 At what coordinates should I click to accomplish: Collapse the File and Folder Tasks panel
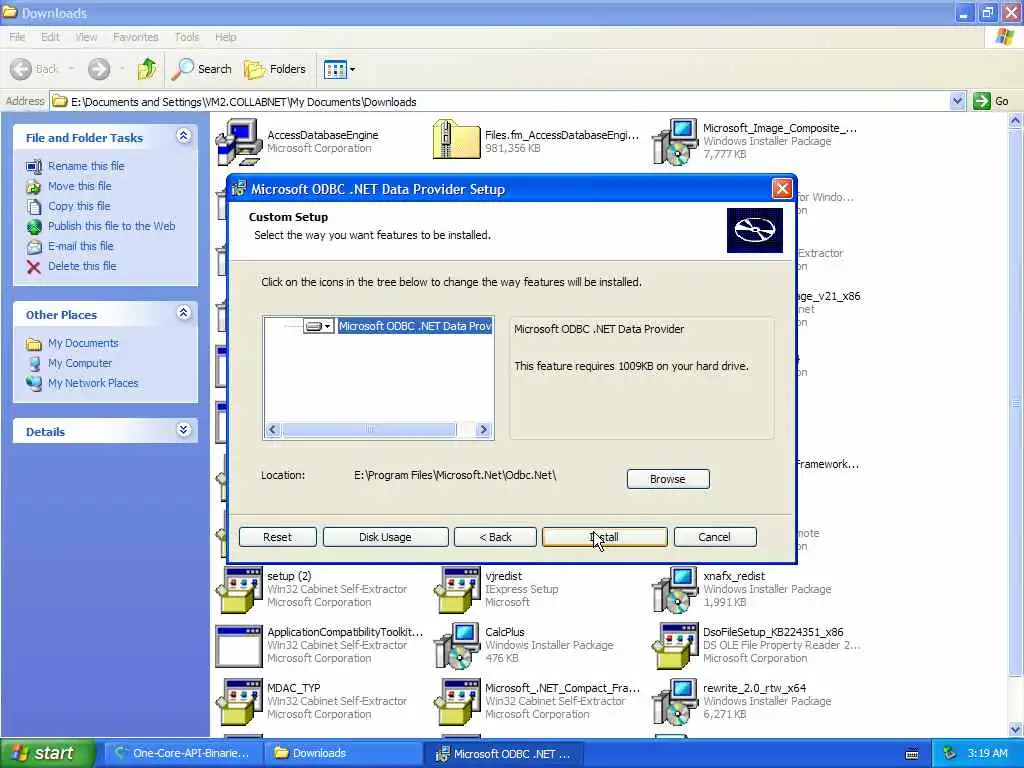pos(184,136)
